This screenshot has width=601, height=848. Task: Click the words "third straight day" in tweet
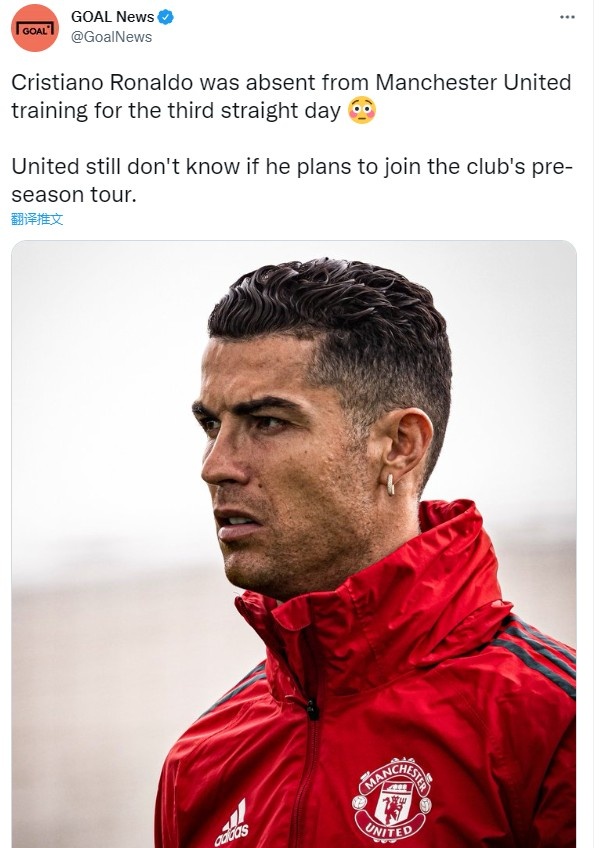[x=254, y=111]
